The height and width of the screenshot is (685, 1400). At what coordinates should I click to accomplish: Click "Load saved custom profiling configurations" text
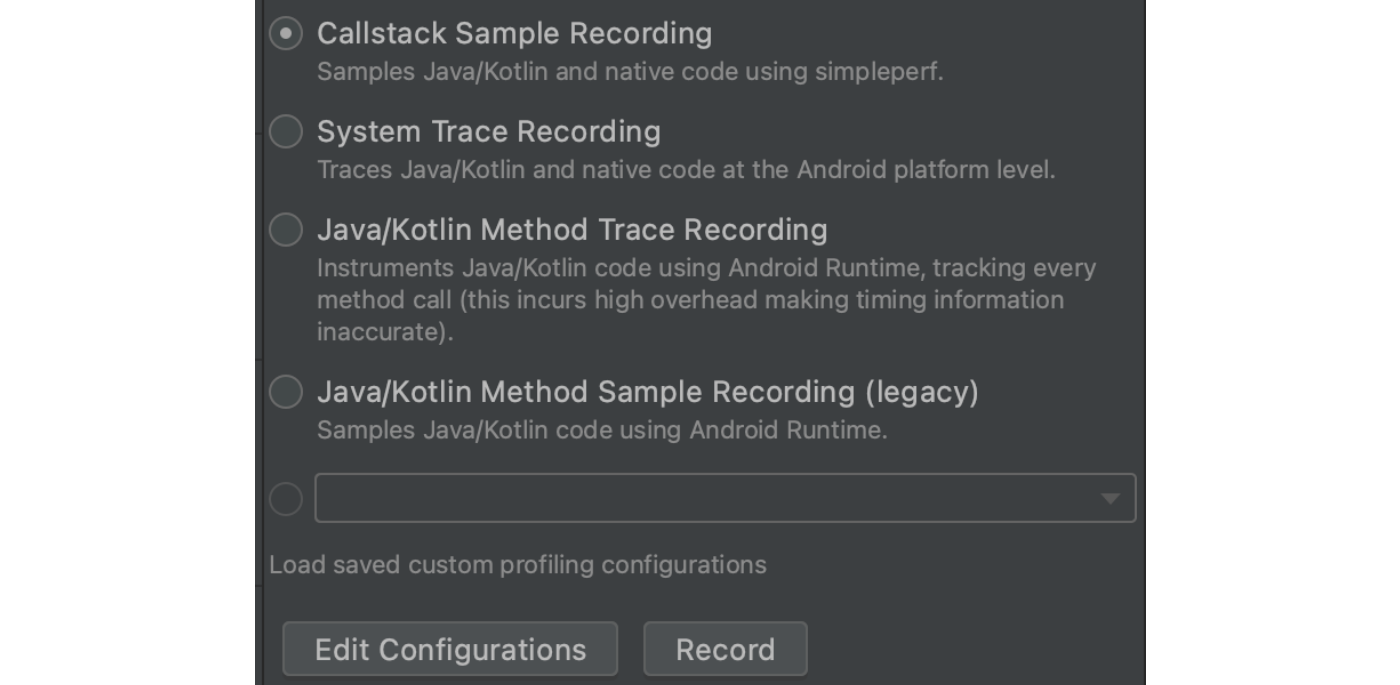(517, 565)
